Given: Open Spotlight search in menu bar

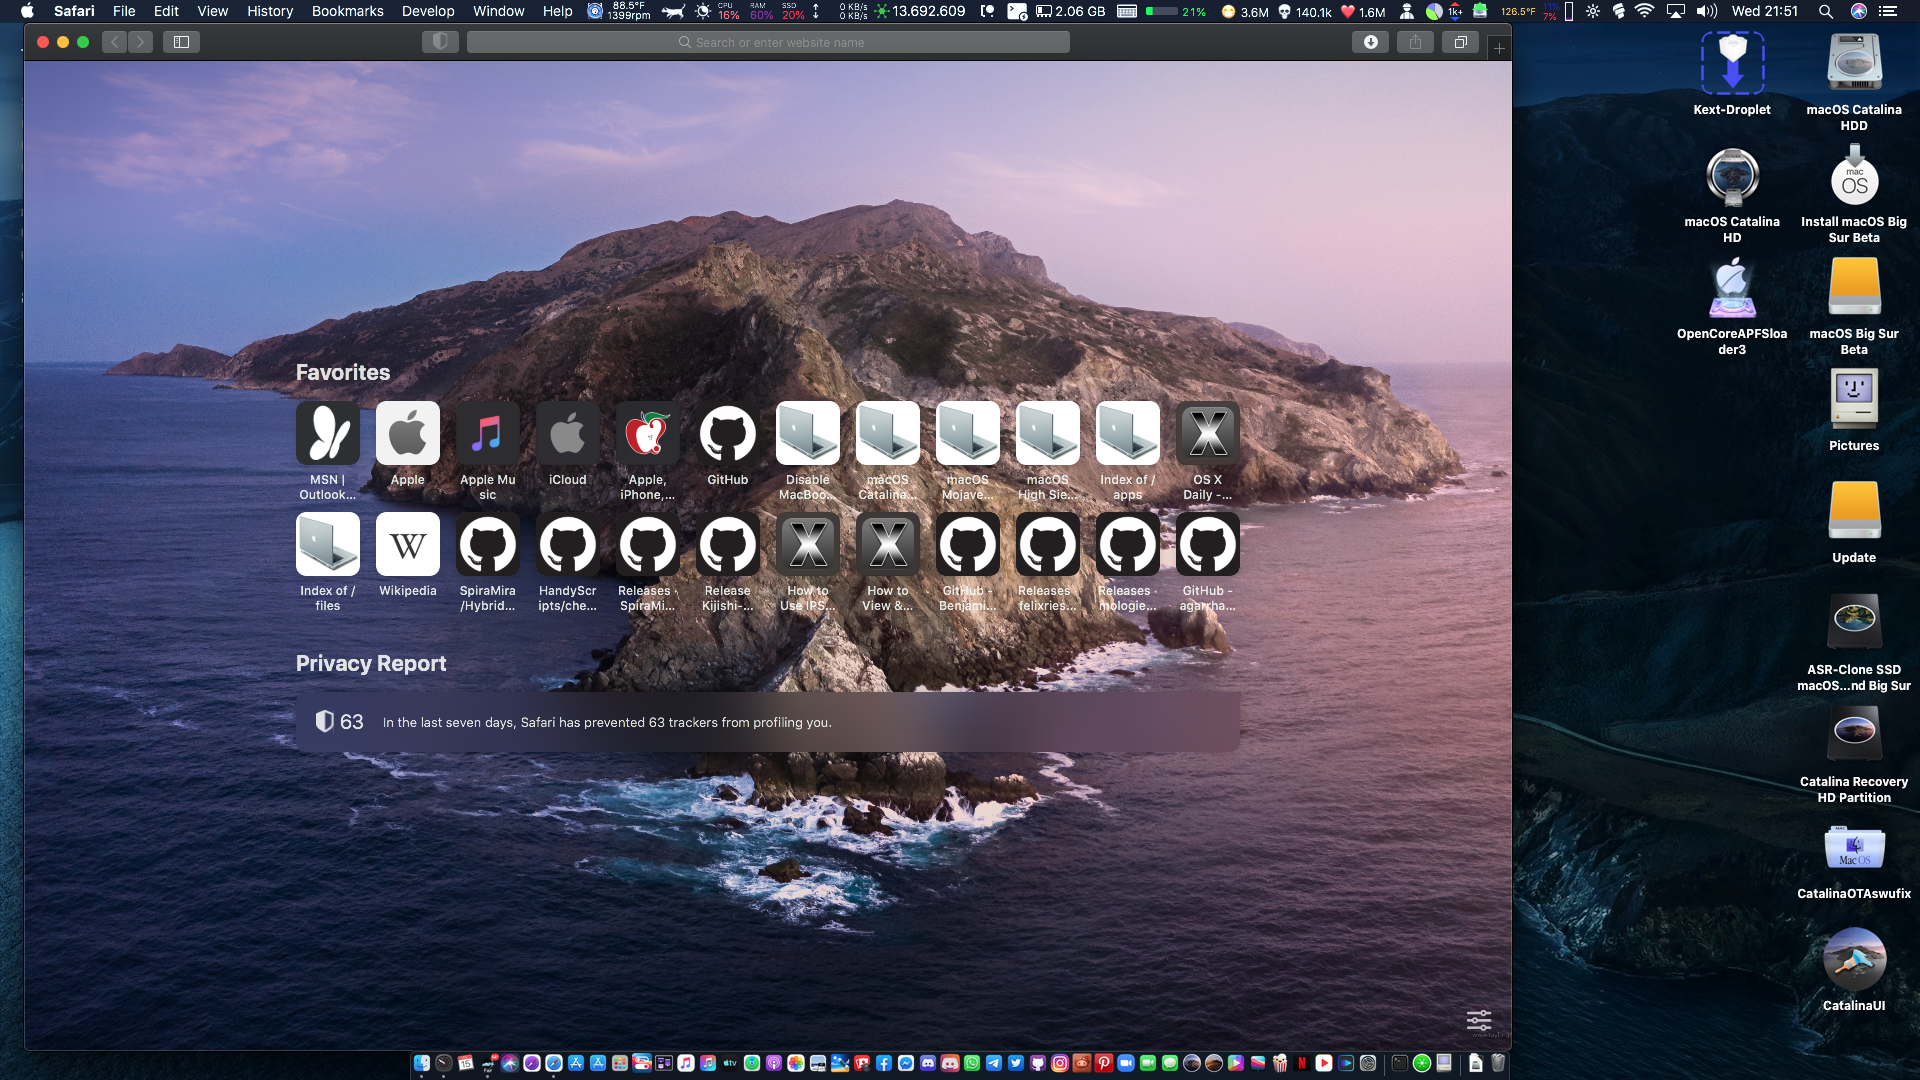Looking at the screenshot, I should point(1825,11).
